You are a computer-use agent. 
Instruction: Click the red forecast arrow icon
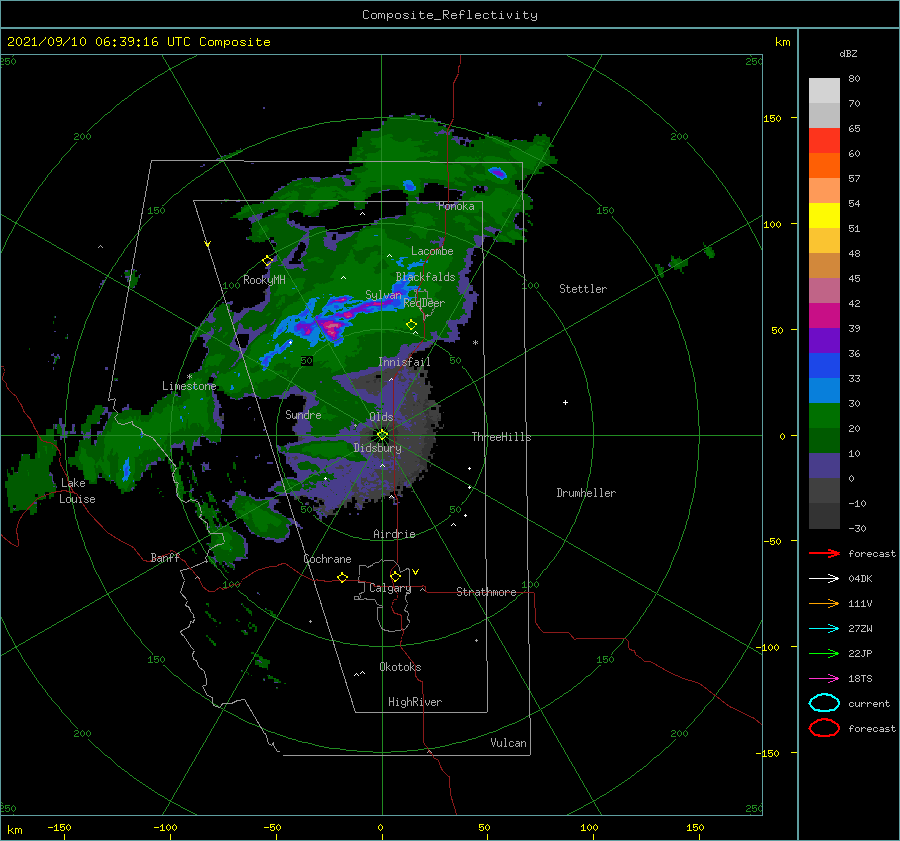pyautogui.click(x=824, y=553)
